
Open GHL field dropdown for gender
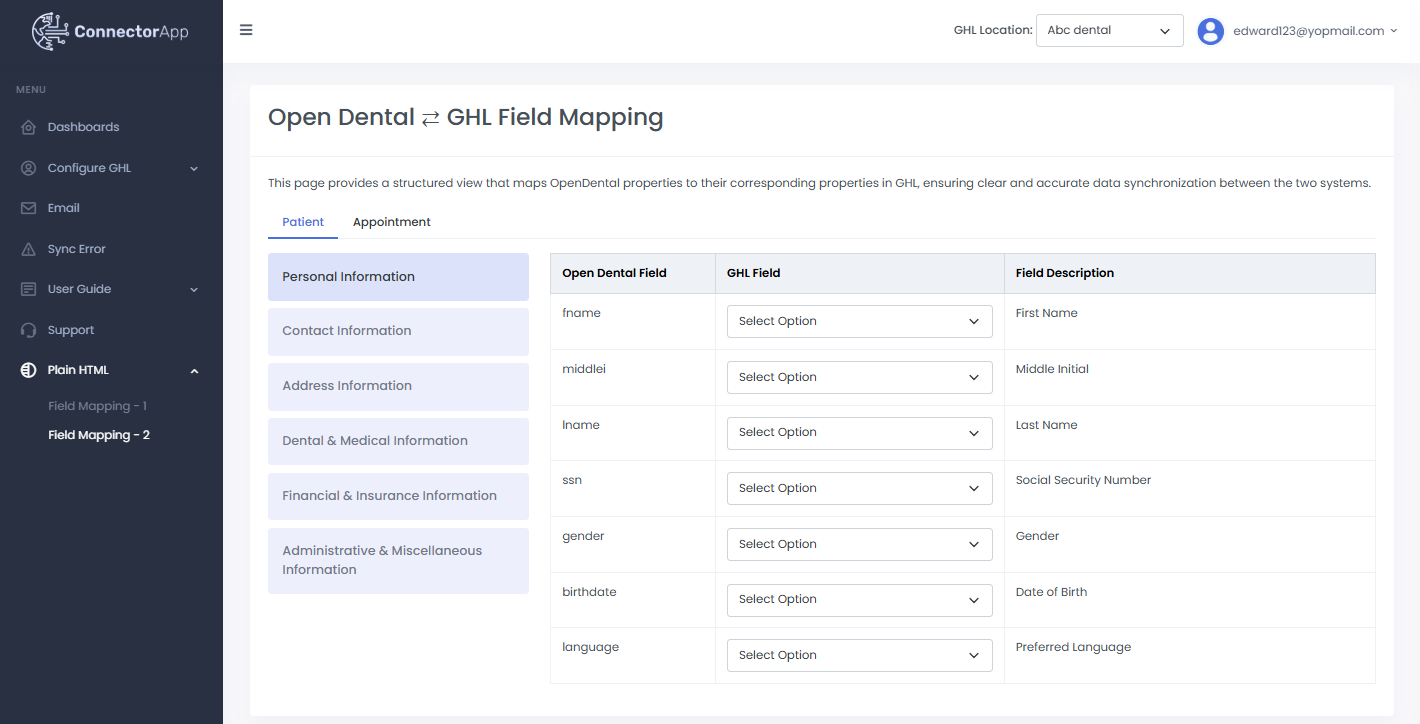pos(860,544)
